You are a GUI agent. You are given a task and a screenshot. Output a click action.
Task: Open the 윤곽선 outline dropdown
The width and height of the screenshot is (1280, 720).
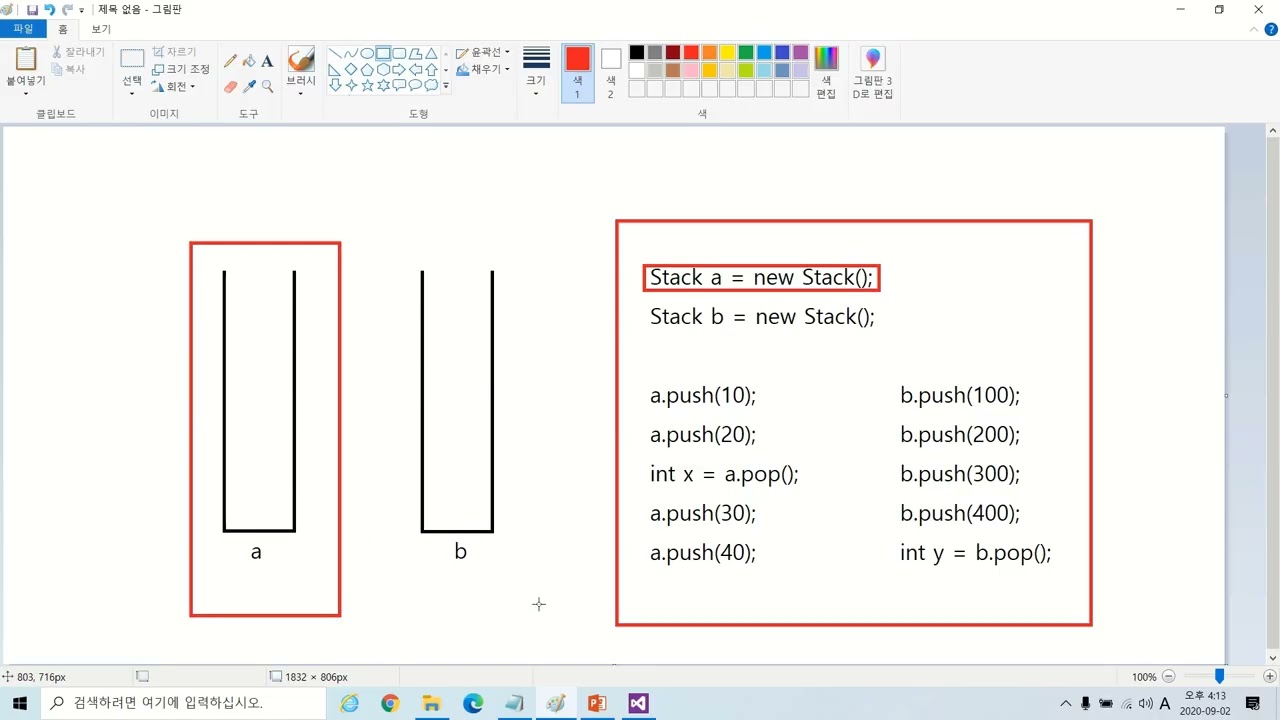coord(483,52)
